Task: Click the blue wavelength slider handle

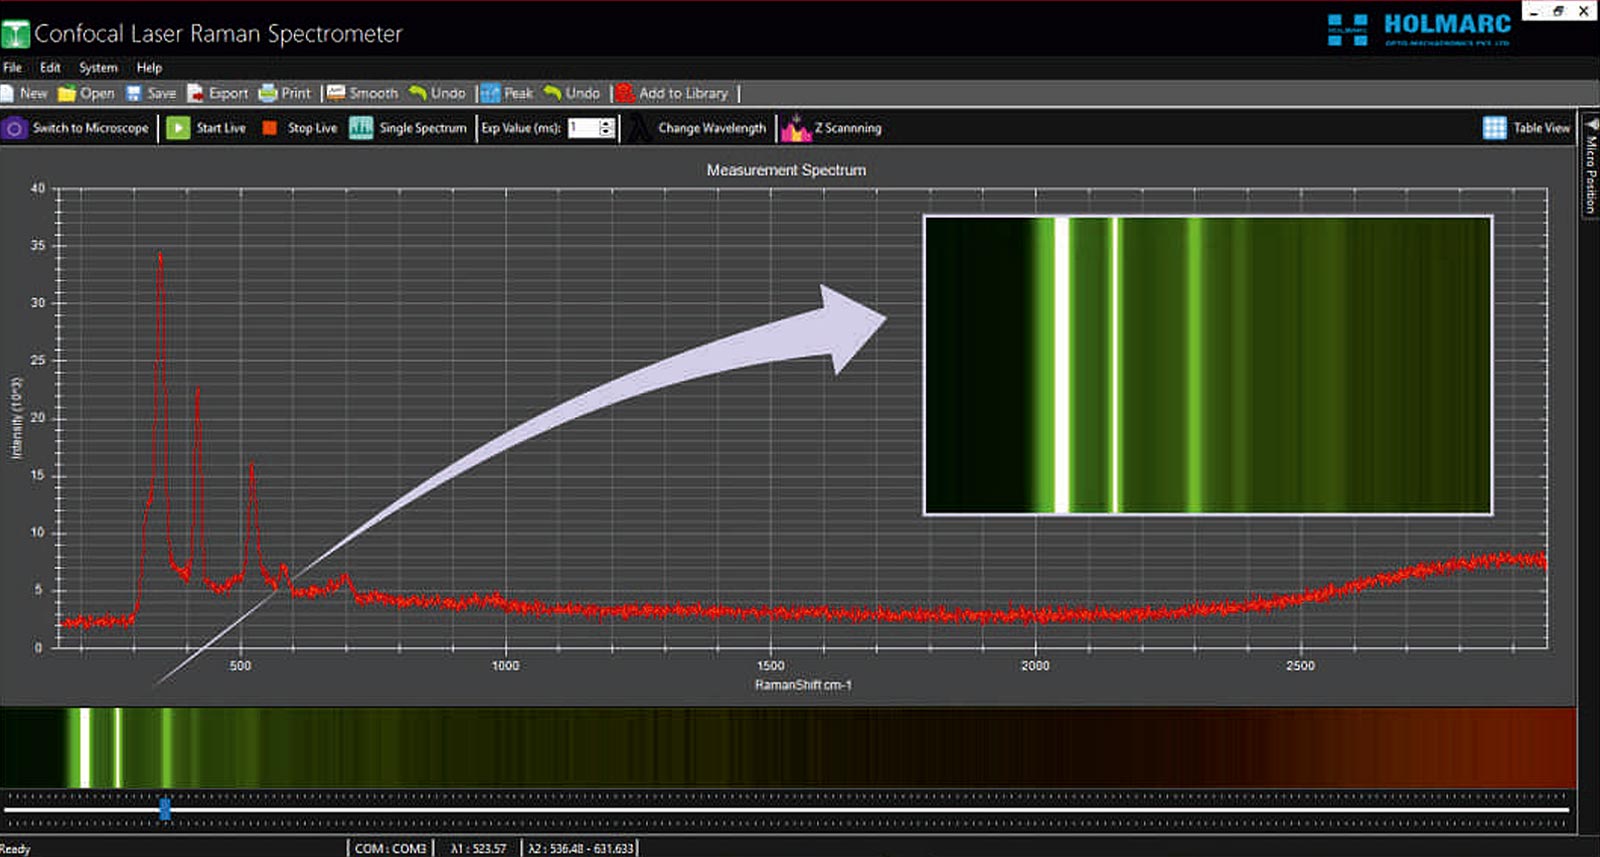Action: pyautogui.click(x=165, y=809)
